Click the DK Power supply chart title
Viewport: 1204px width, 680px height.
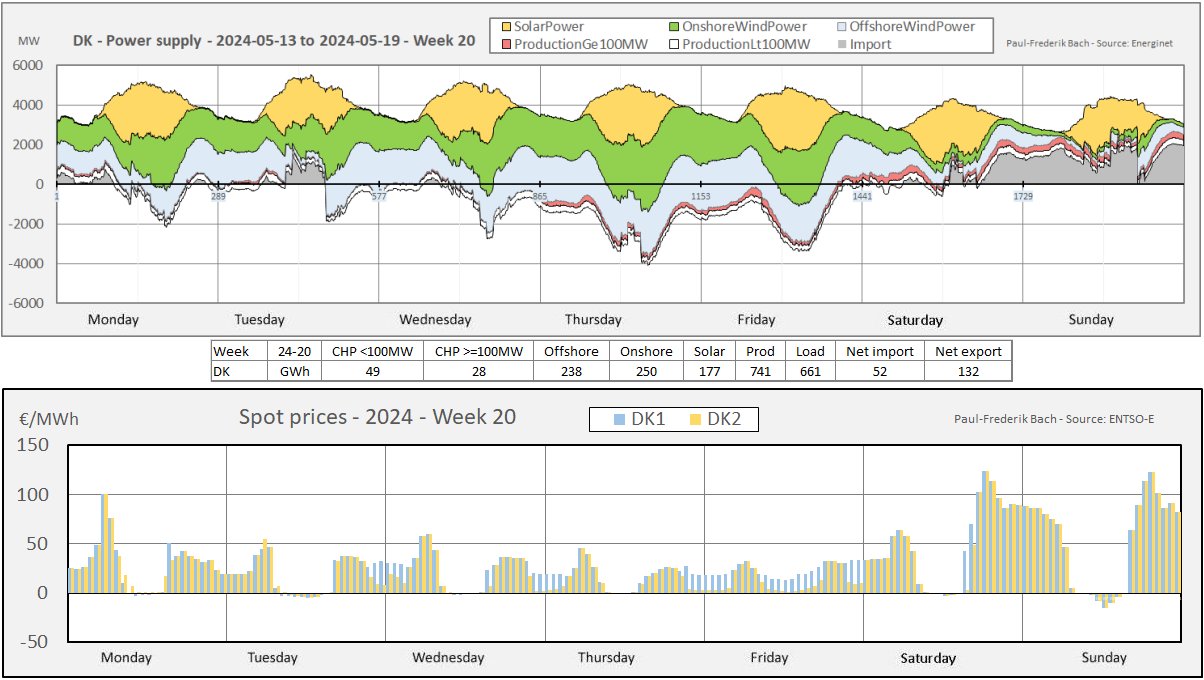(x=274, y=42)
